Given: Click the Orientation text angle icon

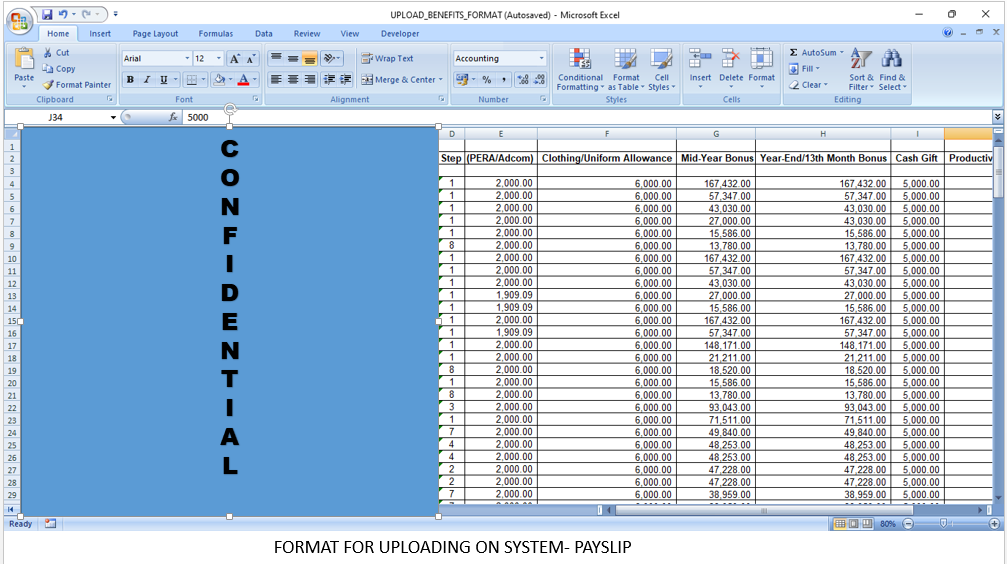Looking at the screenshot, I should [x=329, y=58].
